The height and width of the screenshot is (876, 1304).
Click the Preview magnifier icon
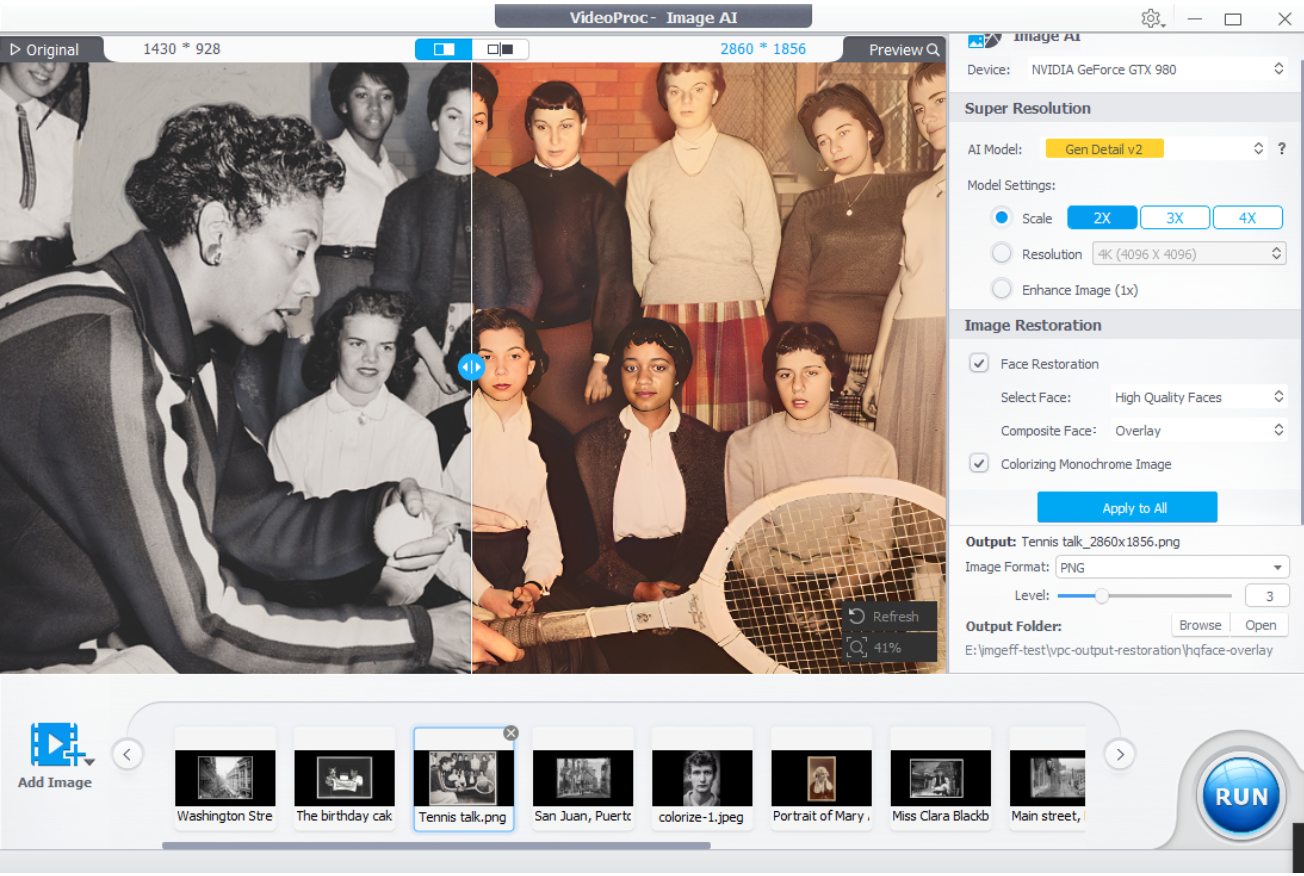coord(933,50)
